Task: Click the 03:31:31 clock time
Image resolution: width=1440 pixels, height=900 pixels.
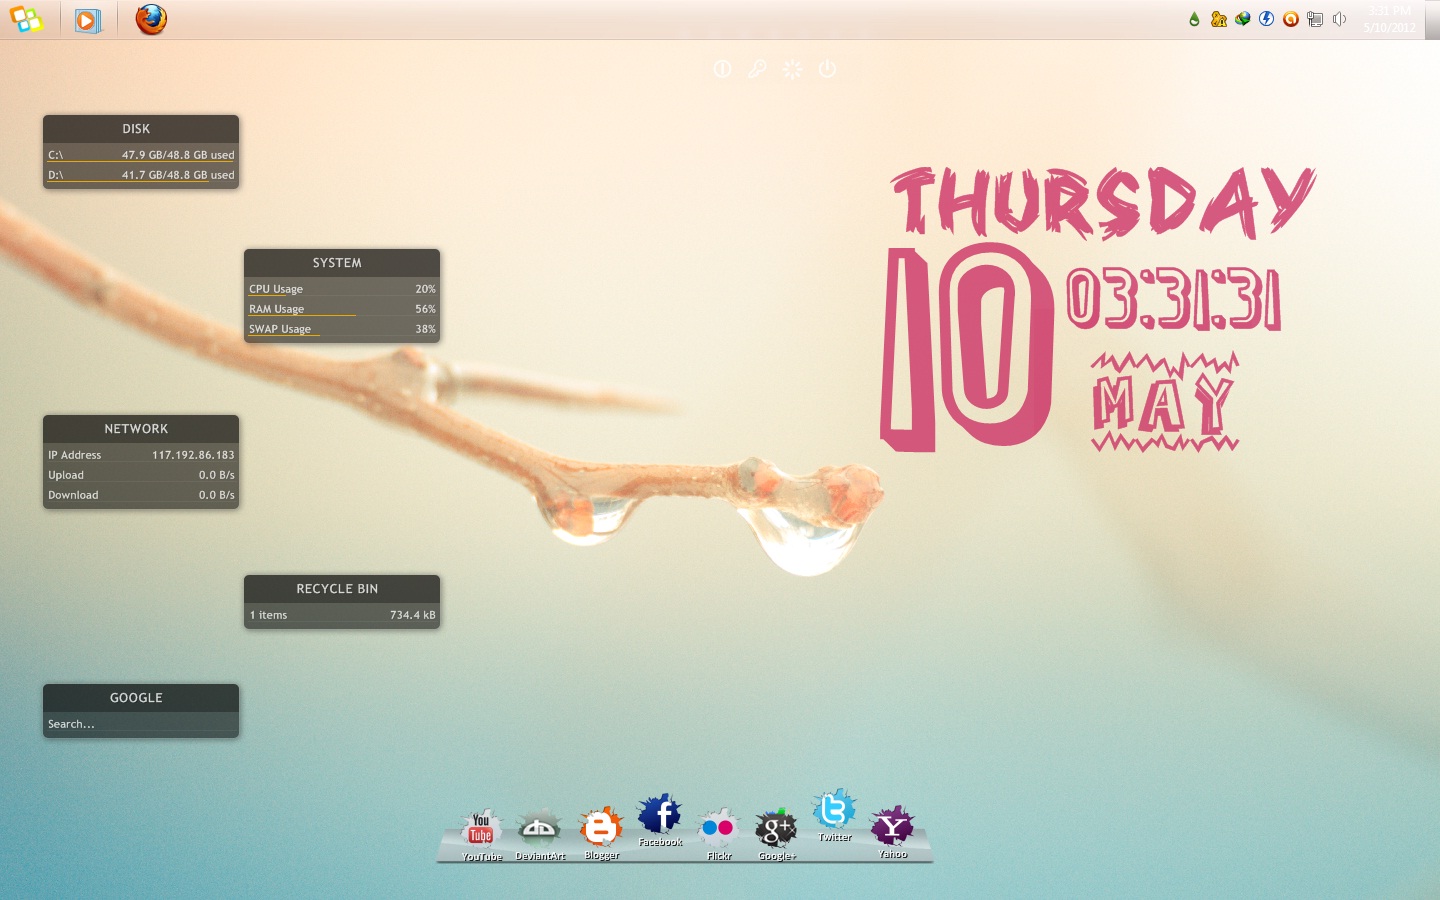Action: [1173, 299]
